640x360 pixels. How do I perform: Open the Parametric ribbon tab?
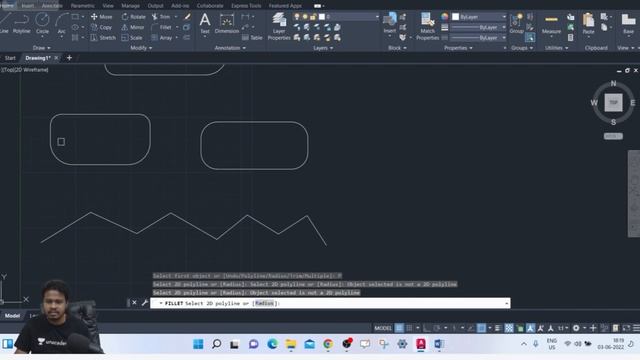pos(82,6)
